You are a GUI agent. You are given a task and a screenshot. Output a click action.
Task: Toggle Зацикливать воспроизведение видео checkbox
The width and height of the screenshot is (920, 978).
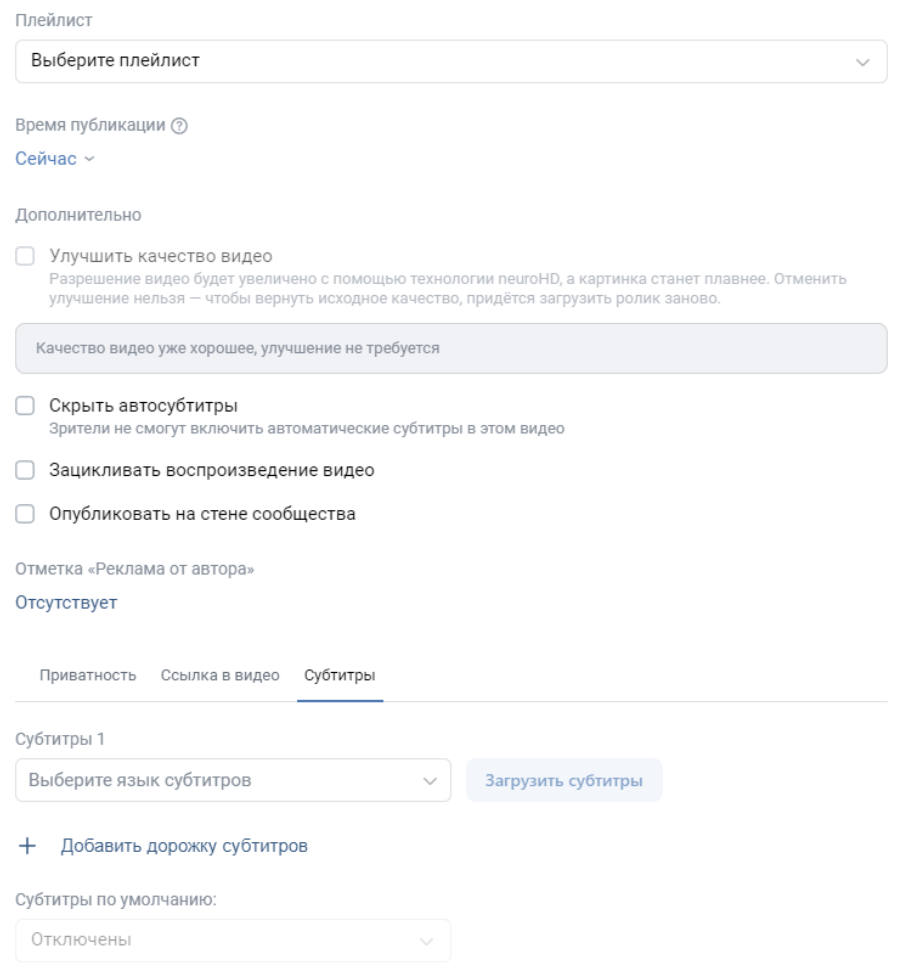pyautogui.click(x=26, y=470)
